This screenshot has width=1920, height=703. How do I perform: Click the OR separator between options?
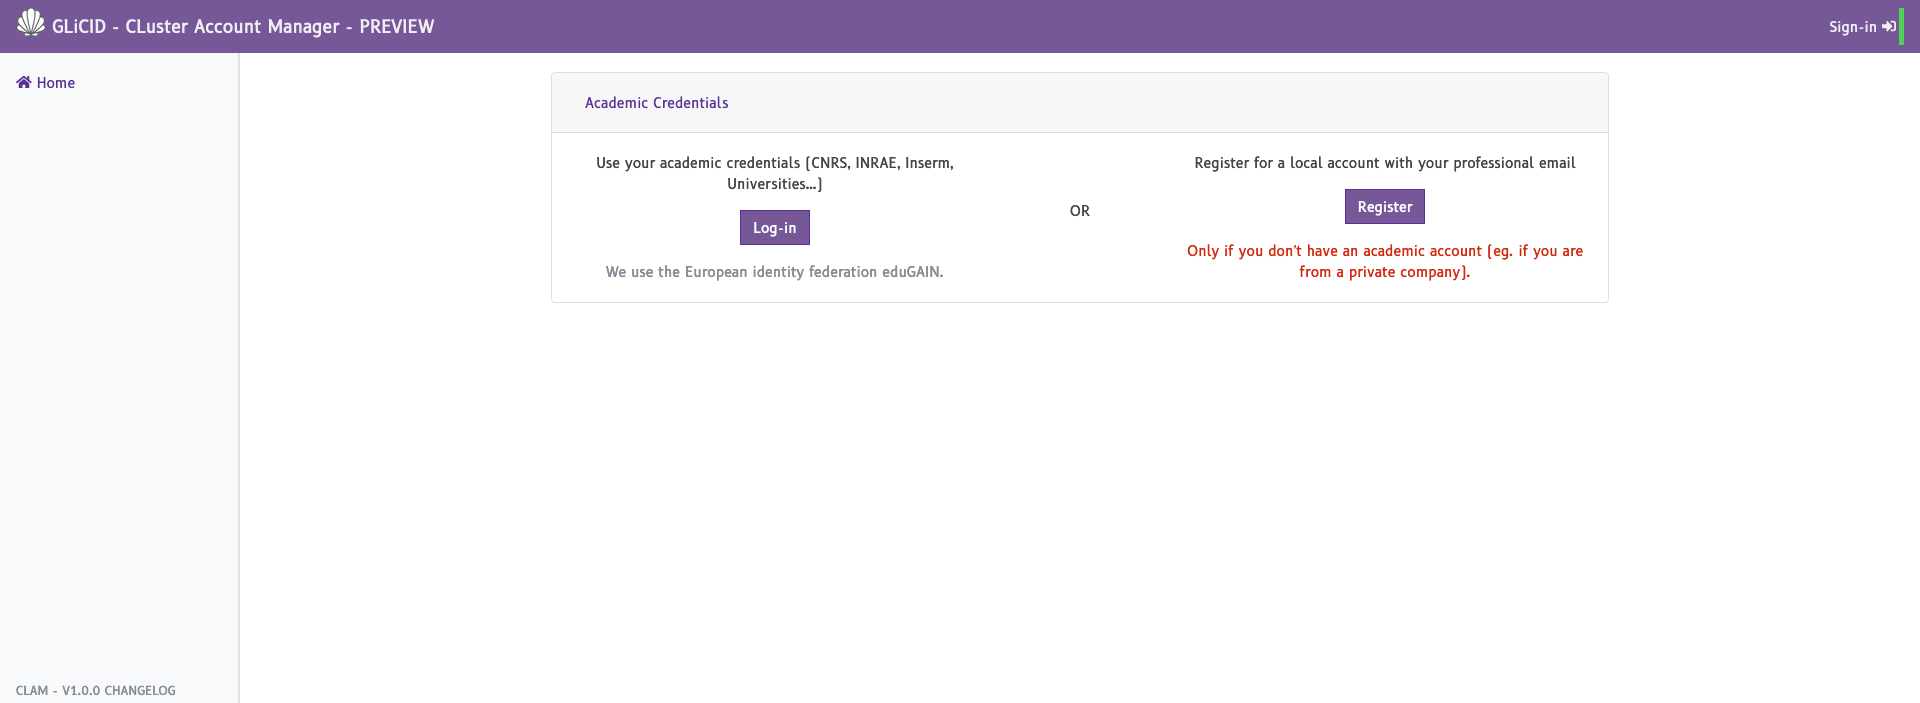pyautogui.click(x=1079, y=211)
